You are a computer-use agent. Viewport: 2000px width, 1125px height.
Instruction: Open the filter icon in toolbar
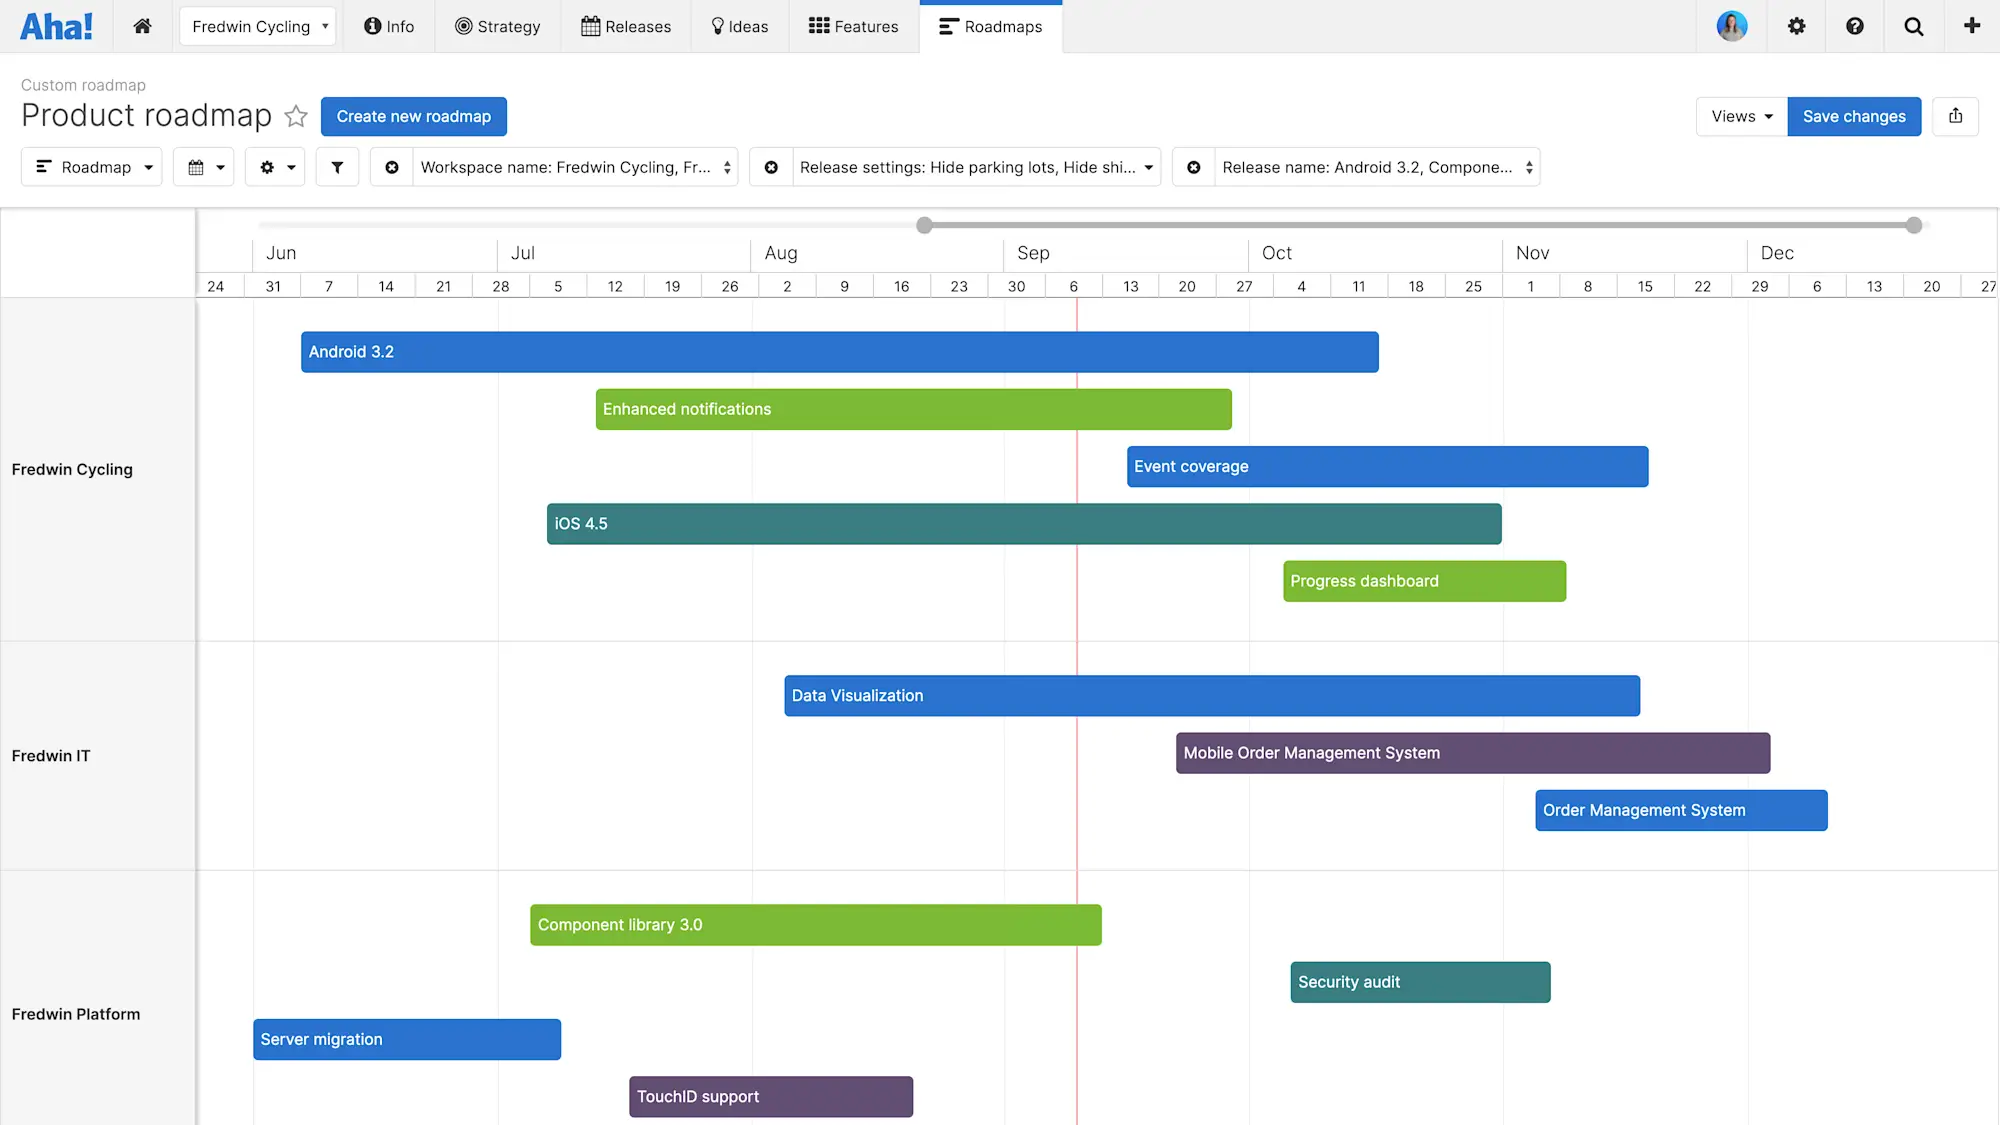point(337,167)
